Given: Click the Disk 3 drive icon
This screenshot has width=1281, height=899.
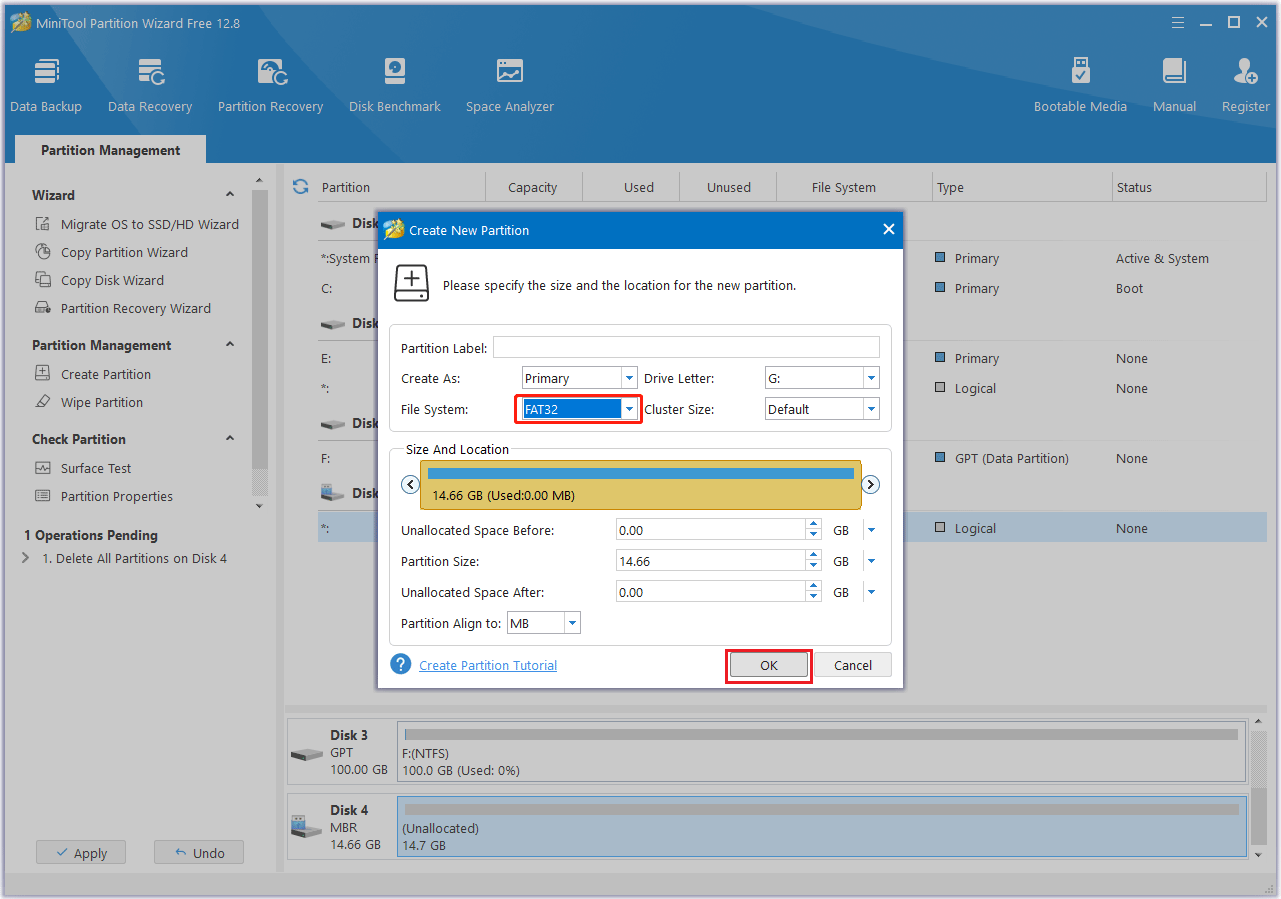Looking at the screenshot, I should coord(306,753).
